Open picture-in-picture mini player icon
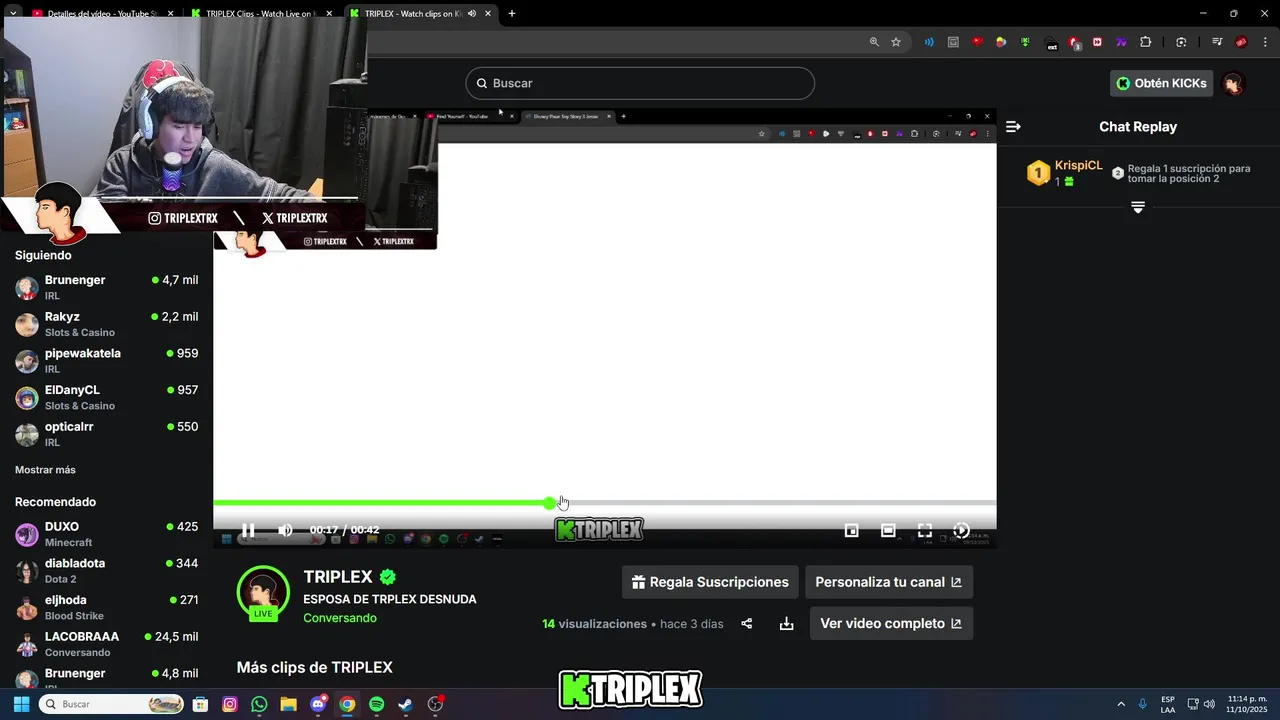The height and width of the screenshot is (720, 1280). [852, 531]
